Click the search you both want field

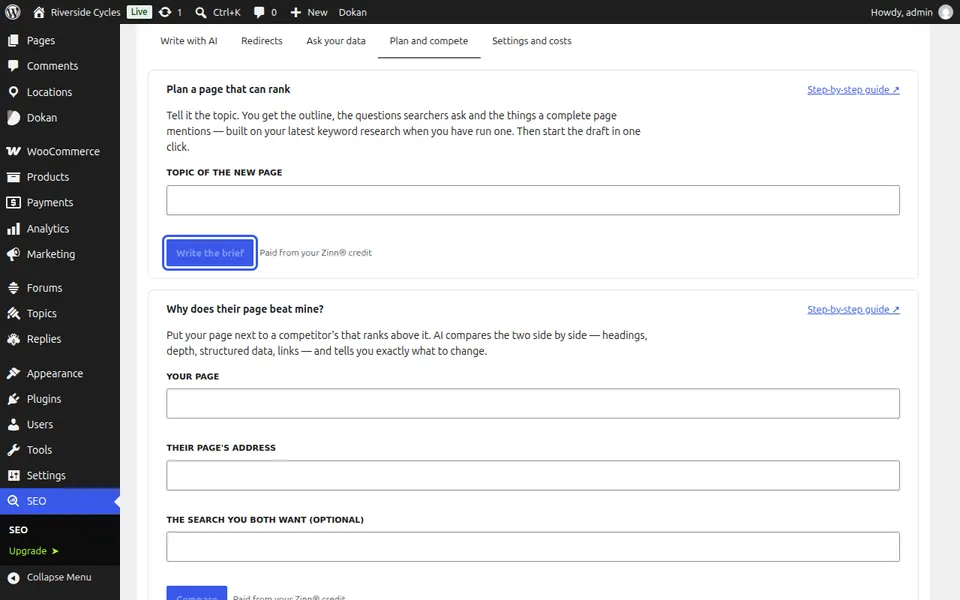click(x=533, y=547)
